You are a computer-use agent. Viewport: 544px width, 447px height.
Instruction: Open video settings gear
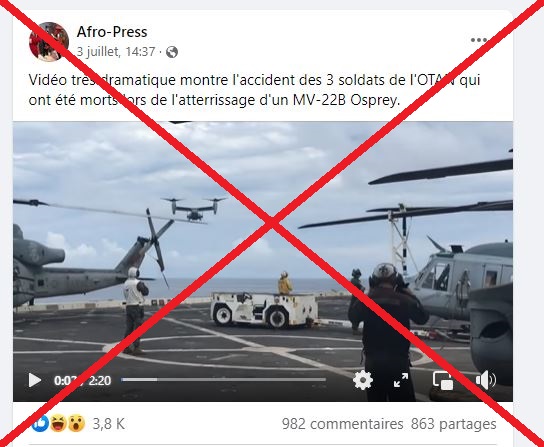[363, 380]
